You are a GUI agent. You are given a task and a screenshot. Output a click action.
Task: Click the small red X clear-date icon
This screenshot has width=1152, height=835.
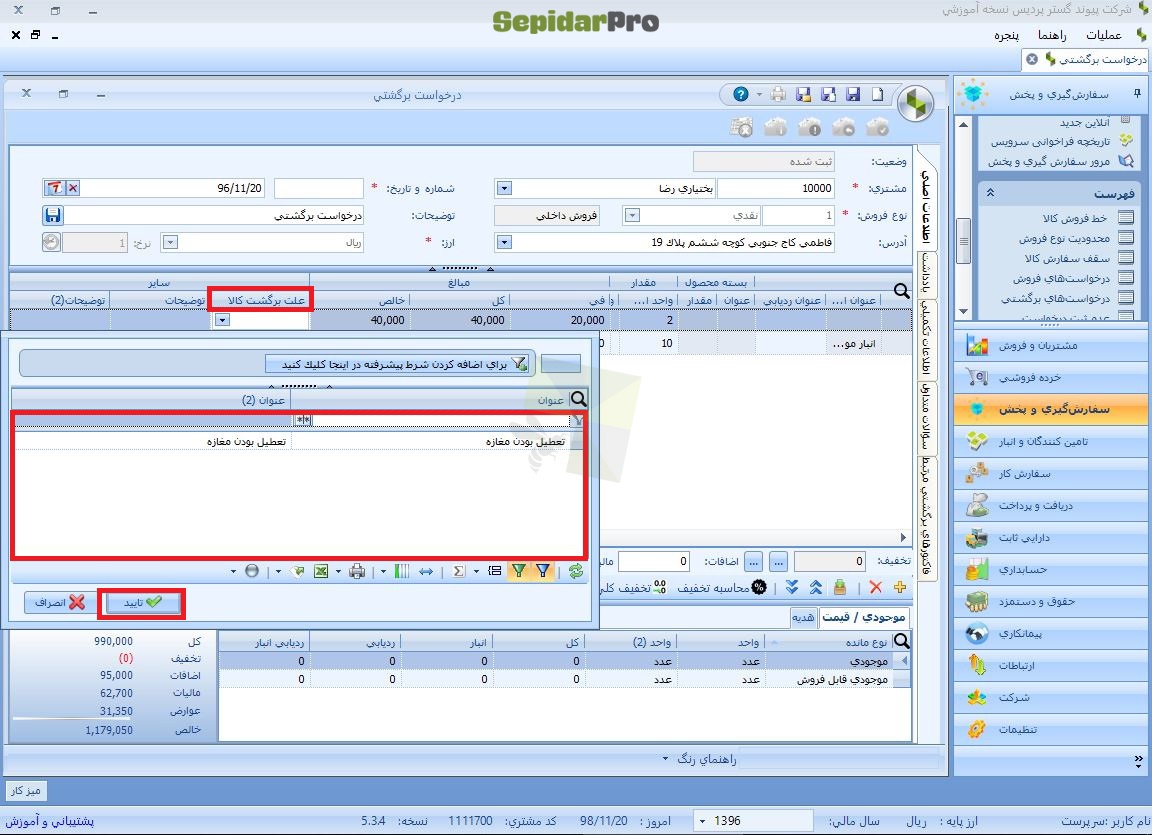[x=73, y=188]
